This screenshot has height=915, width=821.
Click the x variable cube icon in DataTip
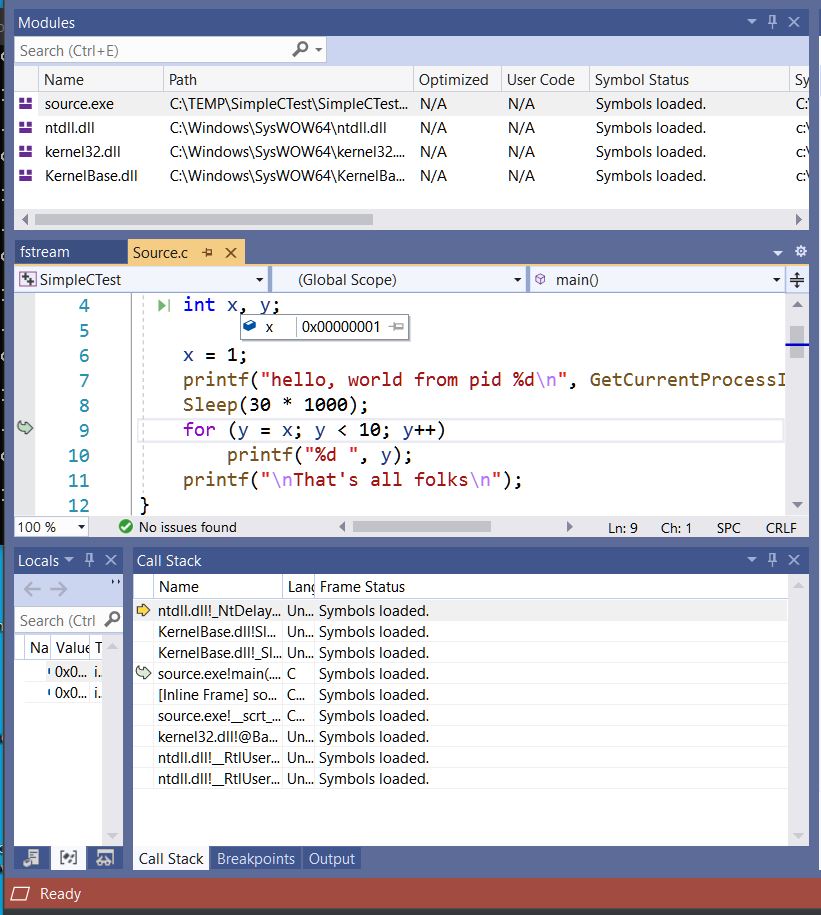250,326
